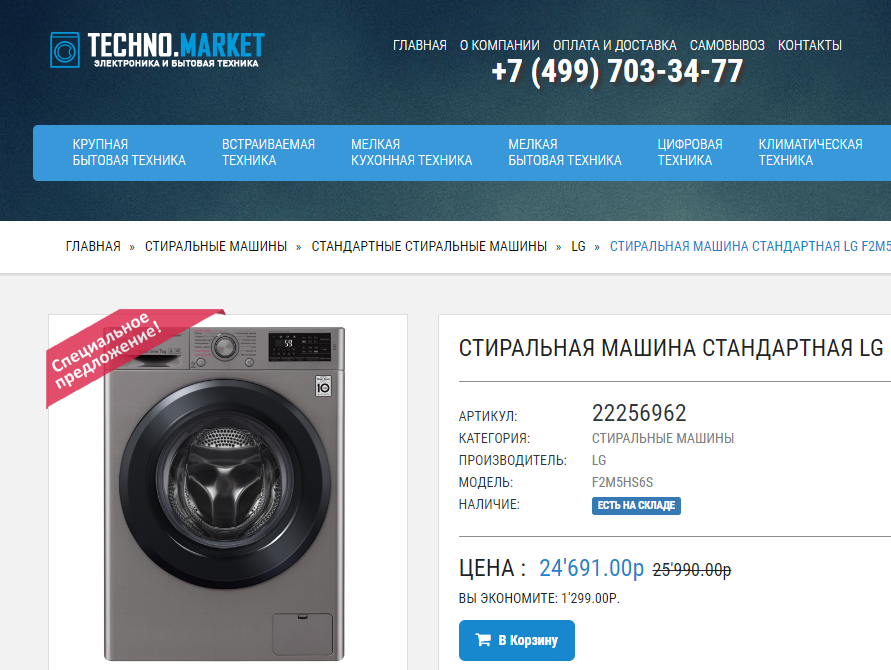Click the Главная breadcrumb link
The image size is (891, 670).
point(93,246)
